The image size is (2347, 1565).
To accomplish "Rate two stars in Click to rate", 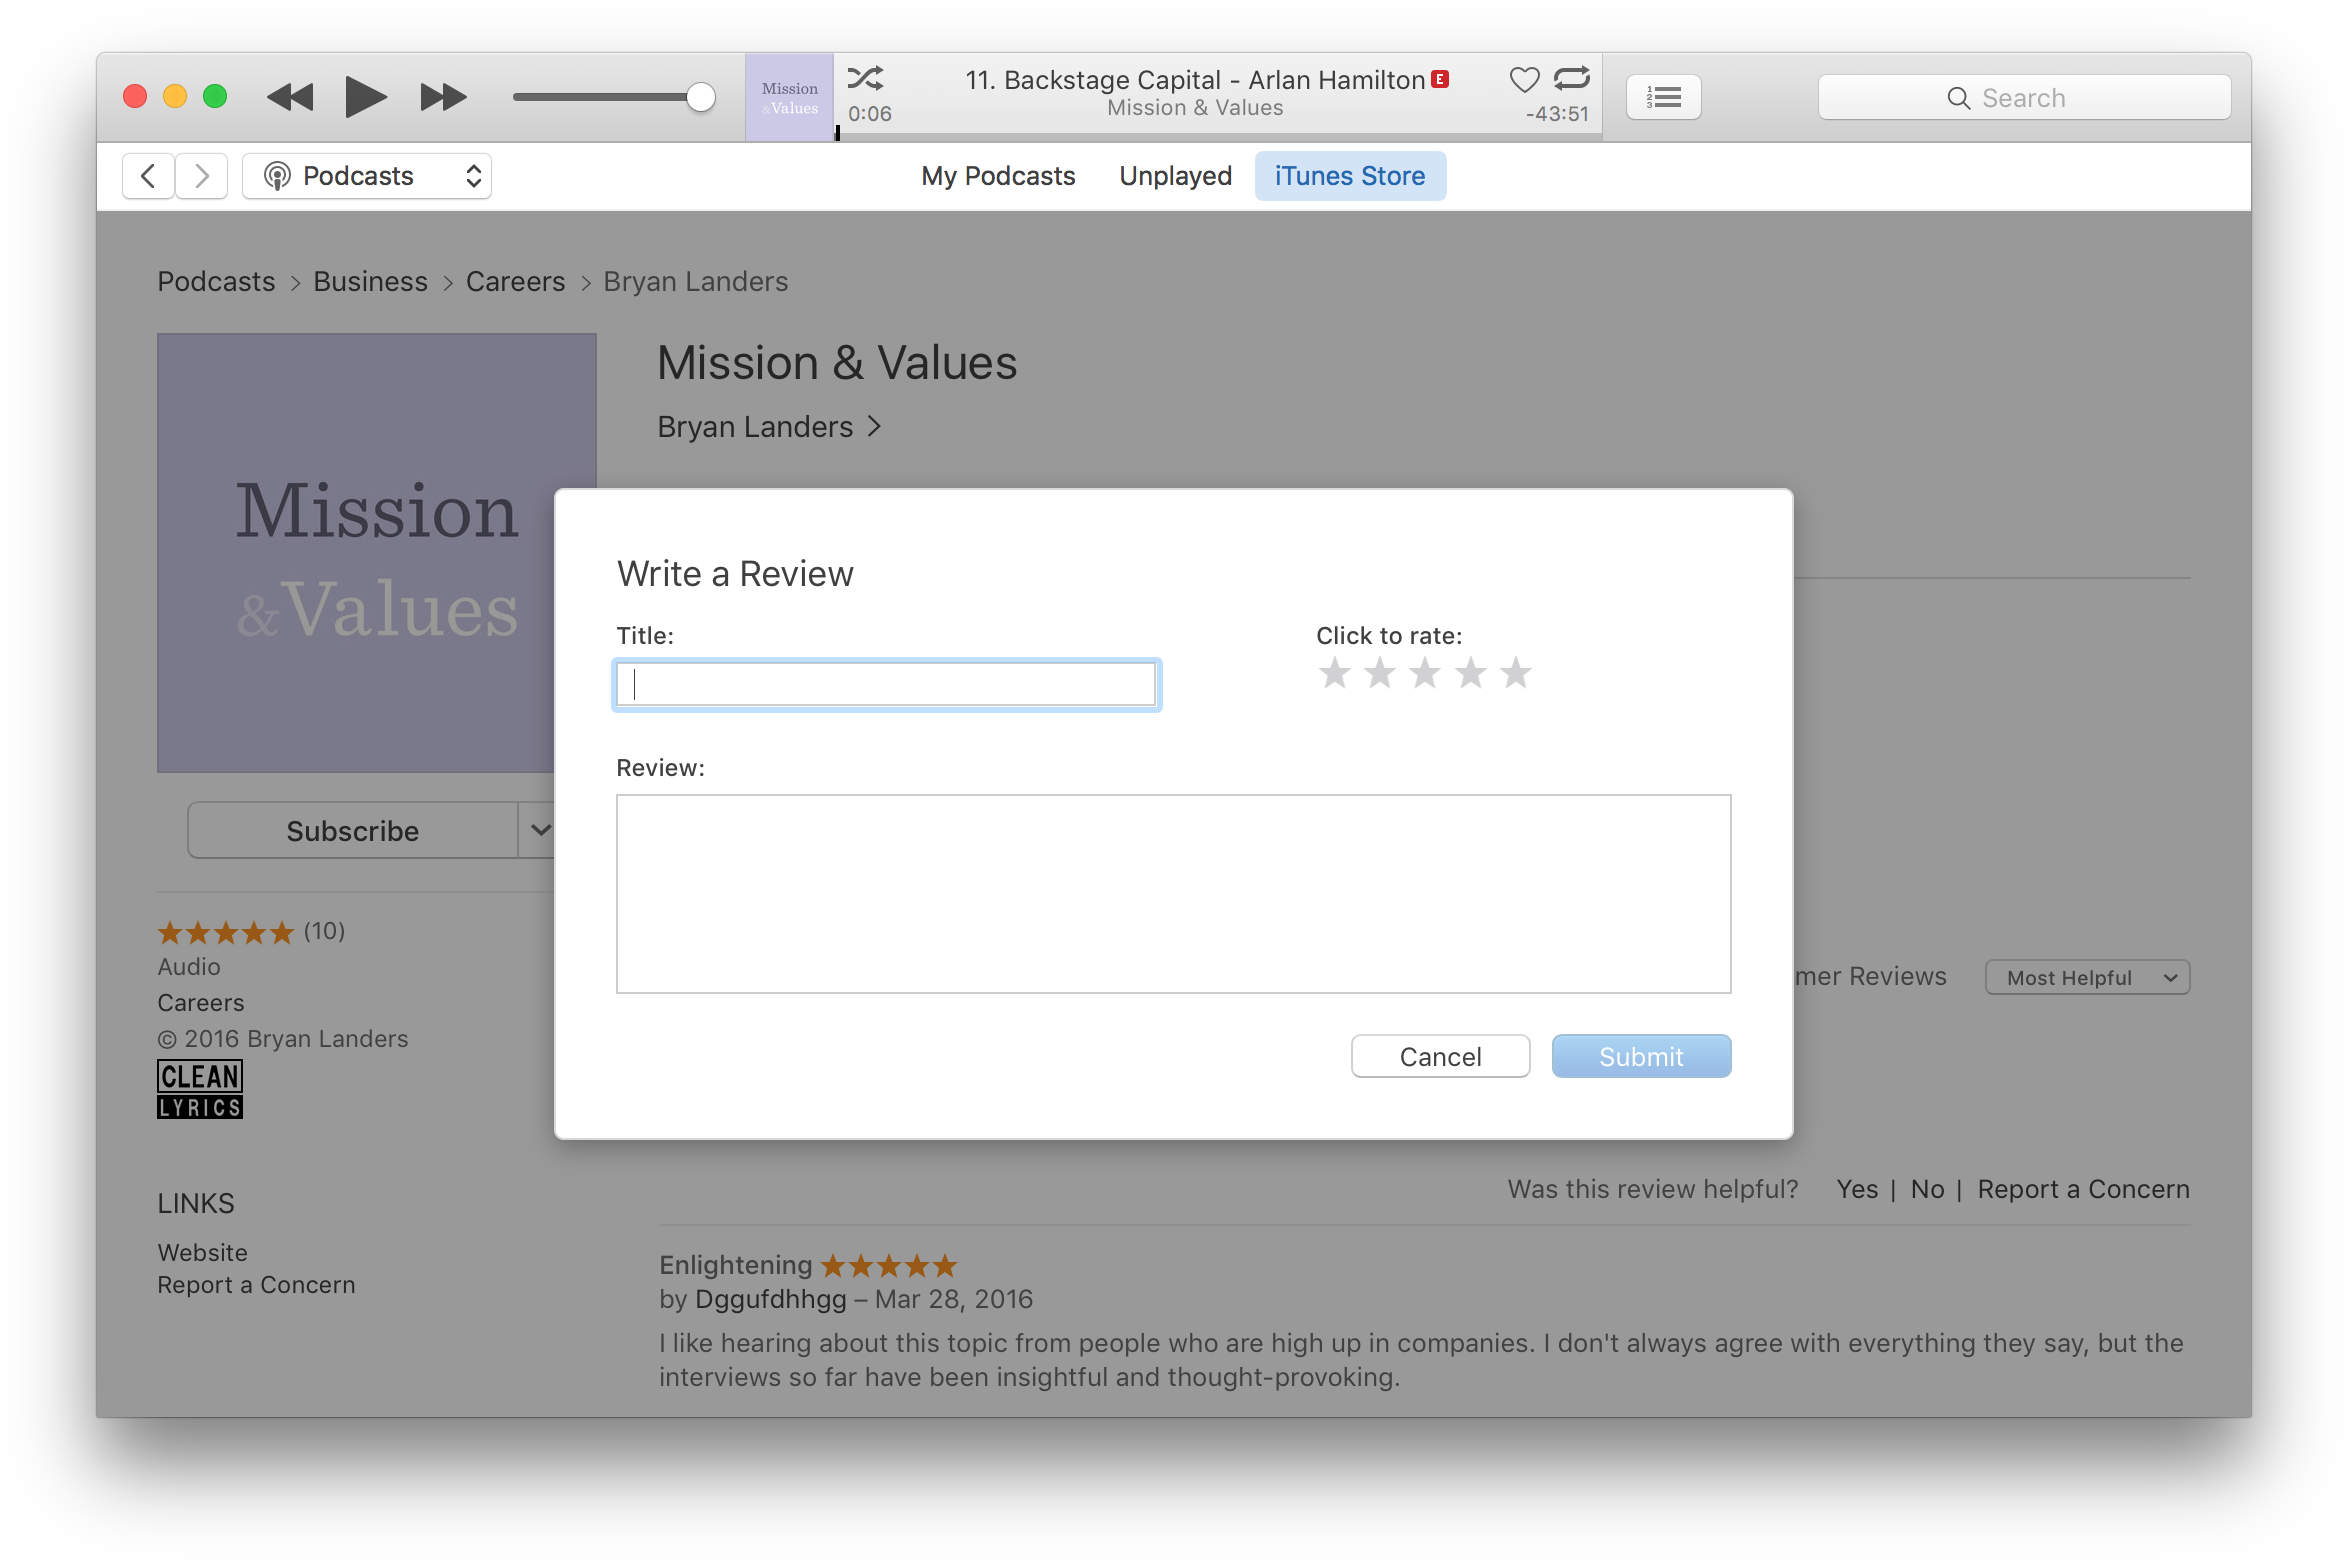I will pos(1380,673).
